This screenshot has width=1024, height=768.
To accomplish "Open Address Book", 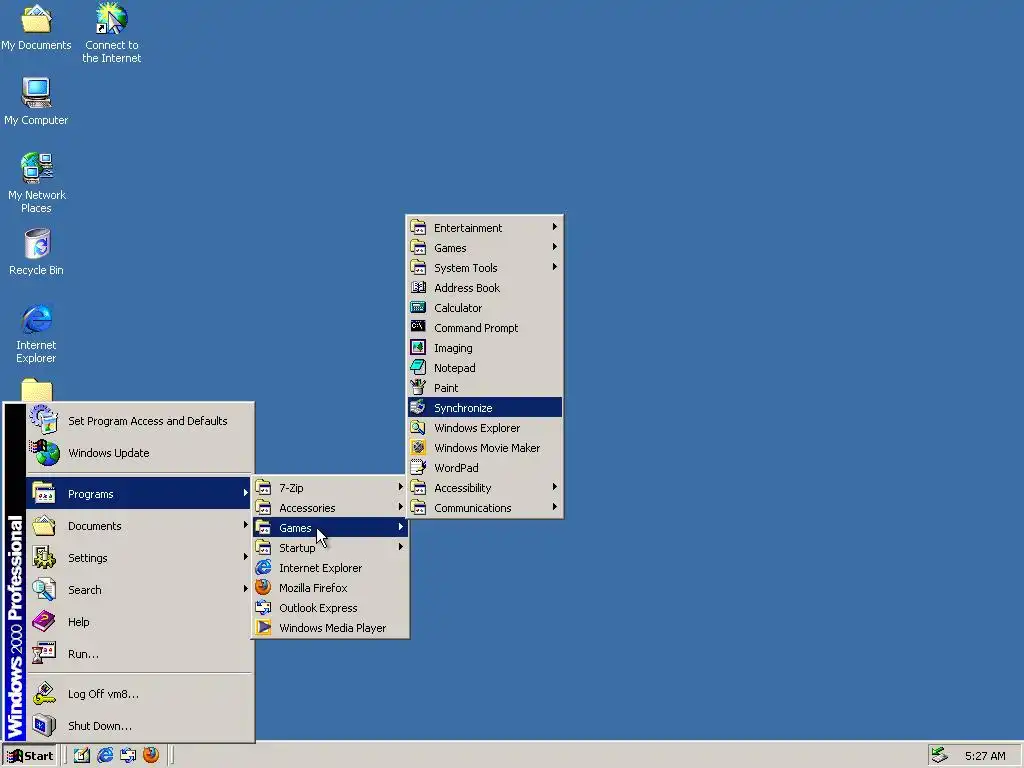I will (485, 288).
